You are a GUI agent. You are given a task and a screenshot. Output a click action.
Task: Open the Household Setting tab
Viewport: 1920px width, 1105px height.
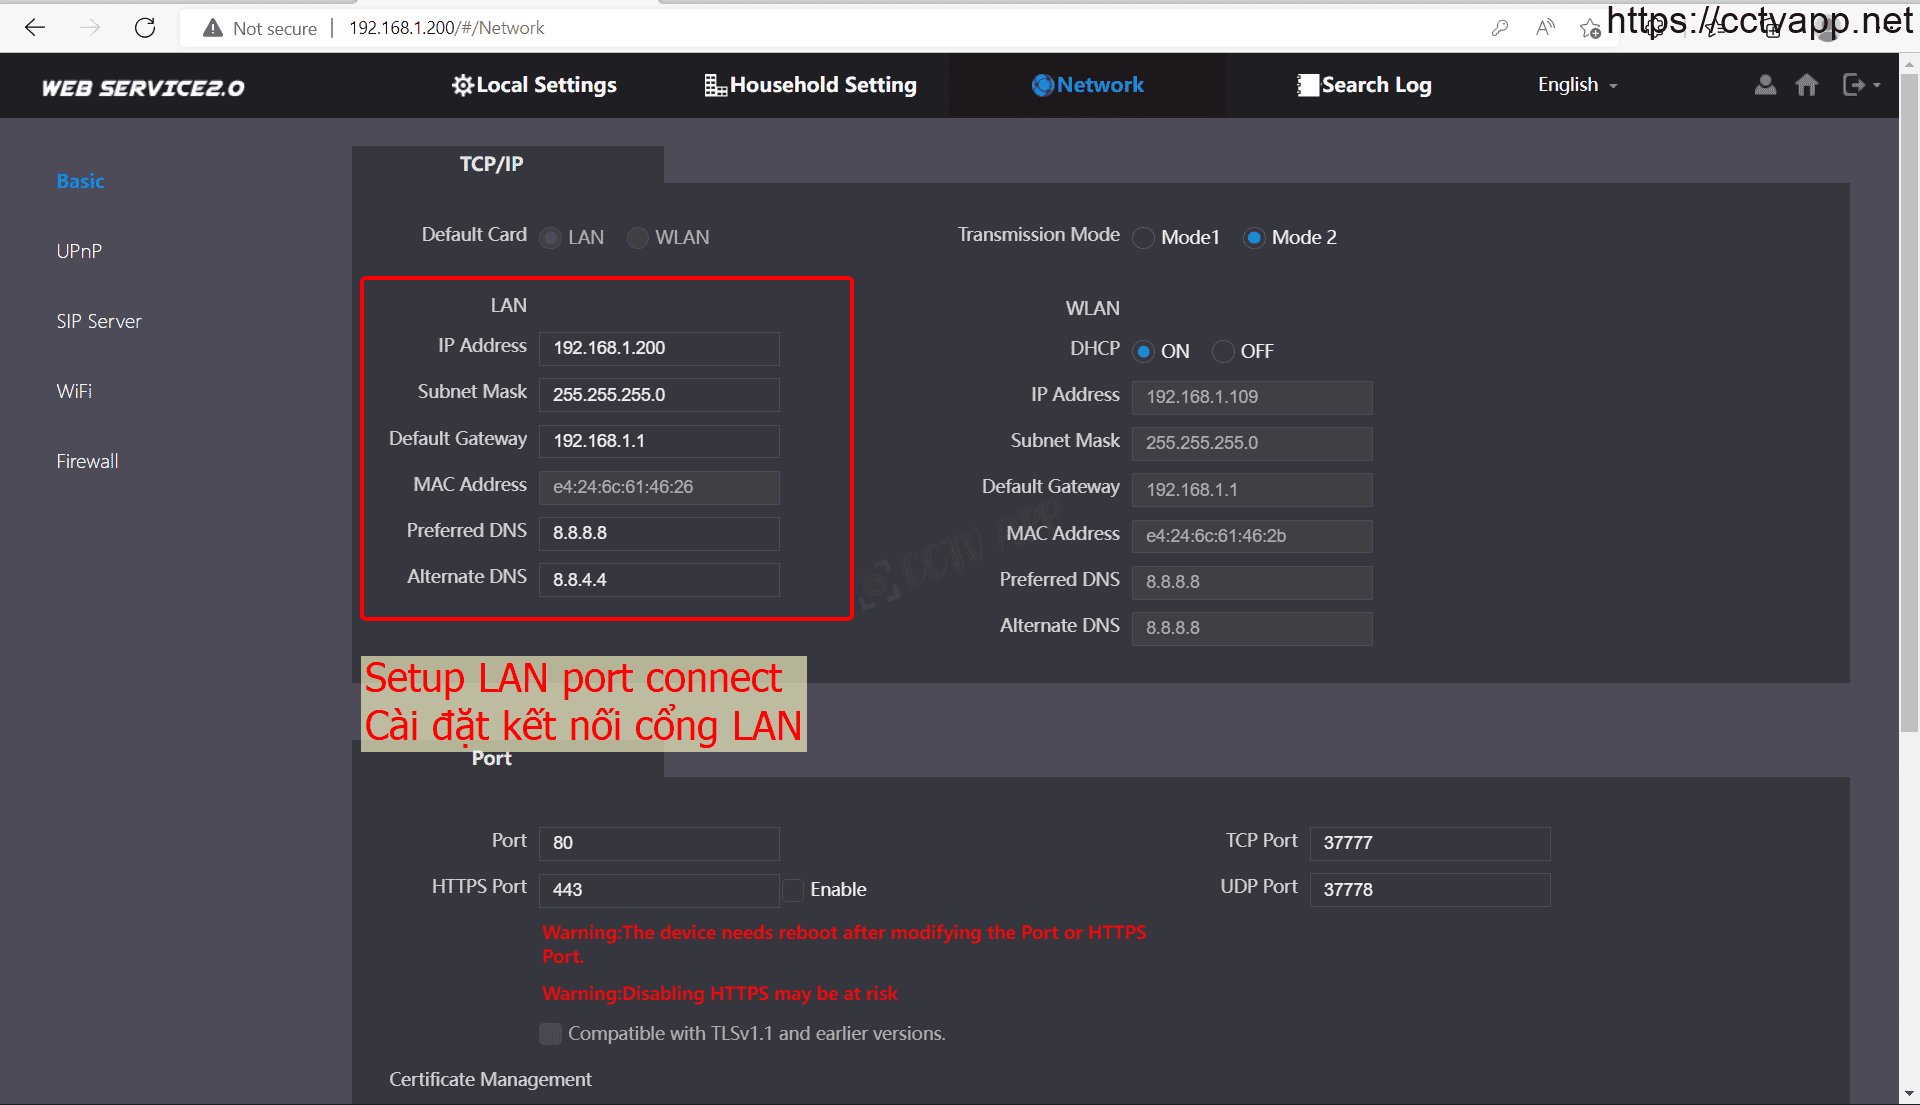click(x=810, y=85)
